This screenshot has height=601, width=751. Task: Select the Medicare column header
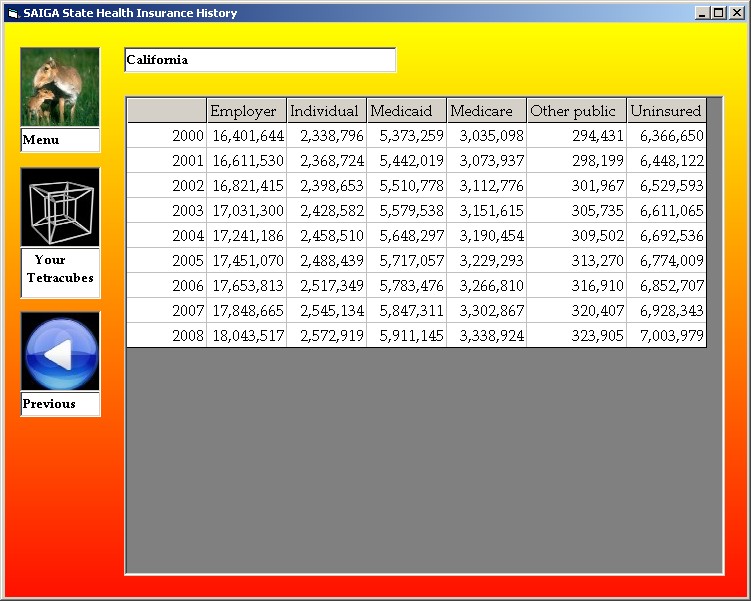tap(486, 111)
